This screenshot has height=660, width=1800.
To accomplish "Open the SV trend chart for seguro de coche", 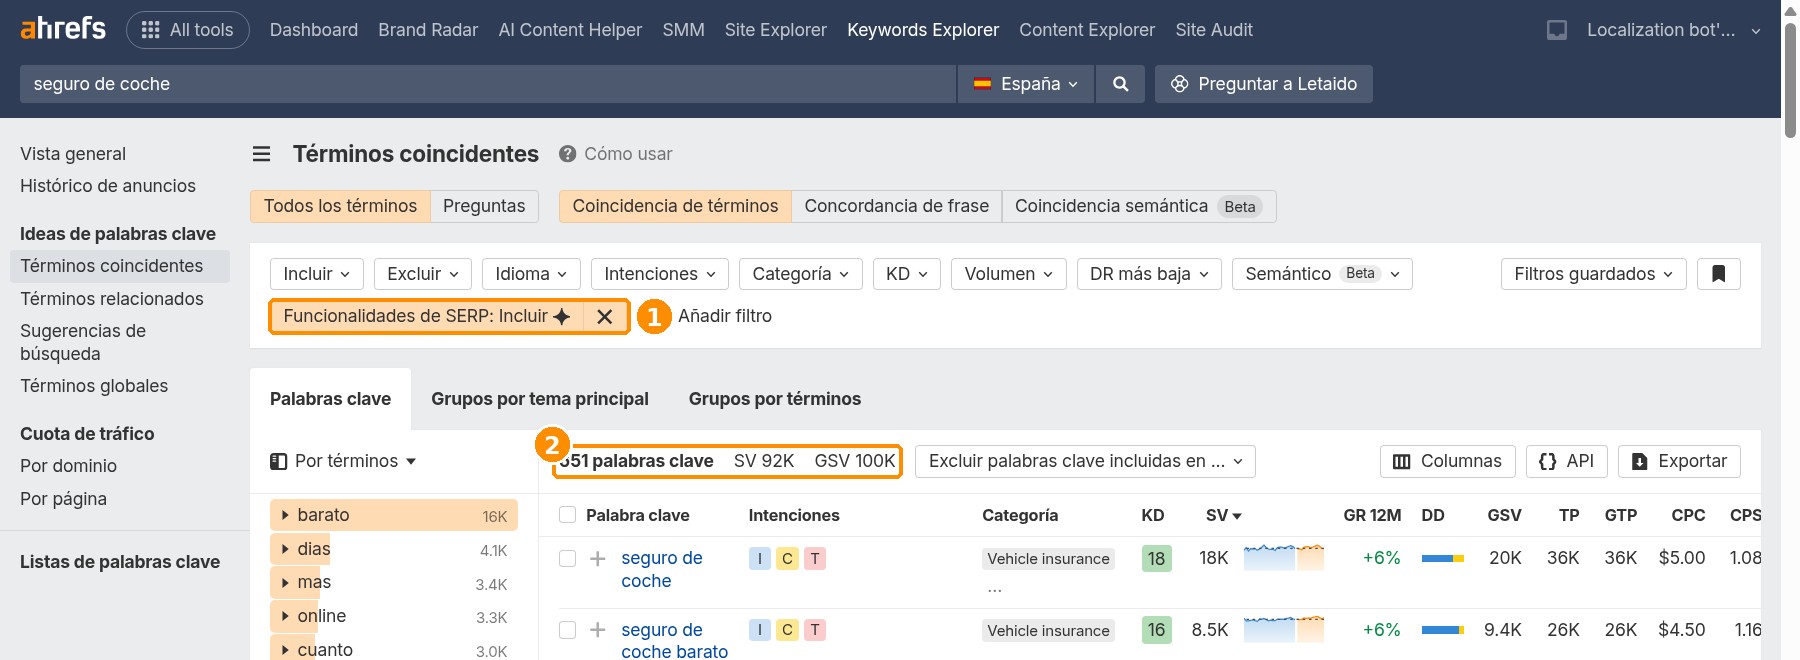I will click(x=1284, y=557).
